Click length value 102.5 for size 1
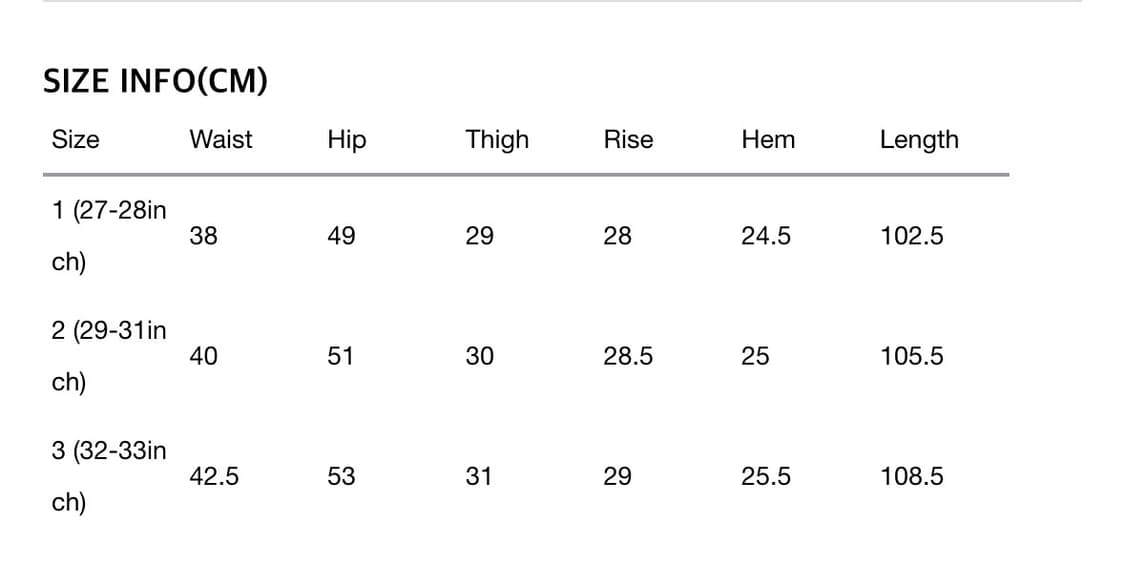The image size is (1125, 567). (x=911, y=236)
